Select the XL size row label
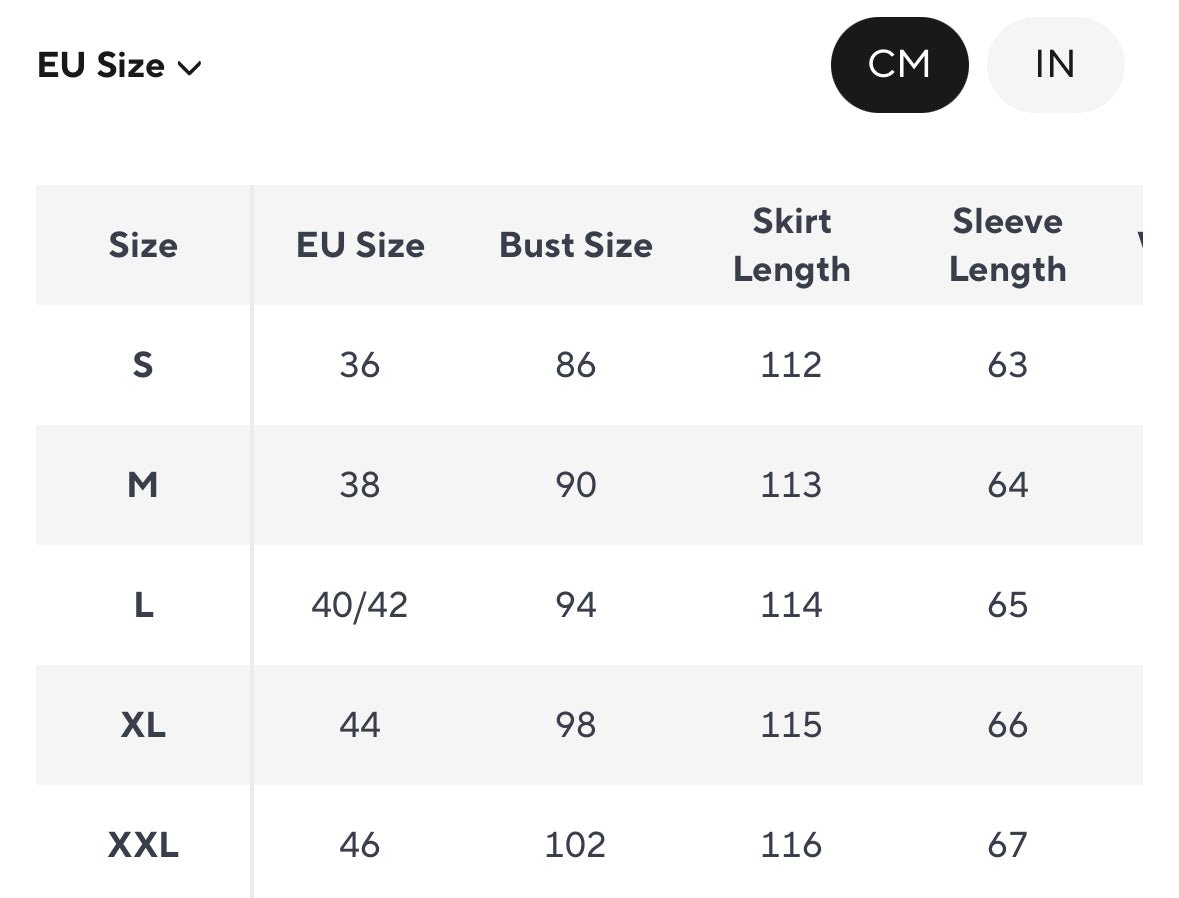 [143, 725]
